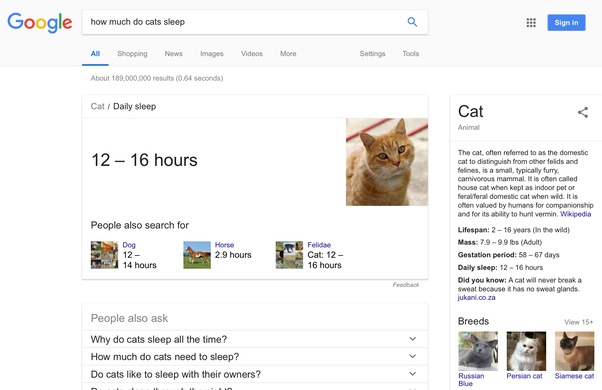Click the 'Daily sleep' fact in Cat panel
Screen dimensions: 602x390
(500, 268)
